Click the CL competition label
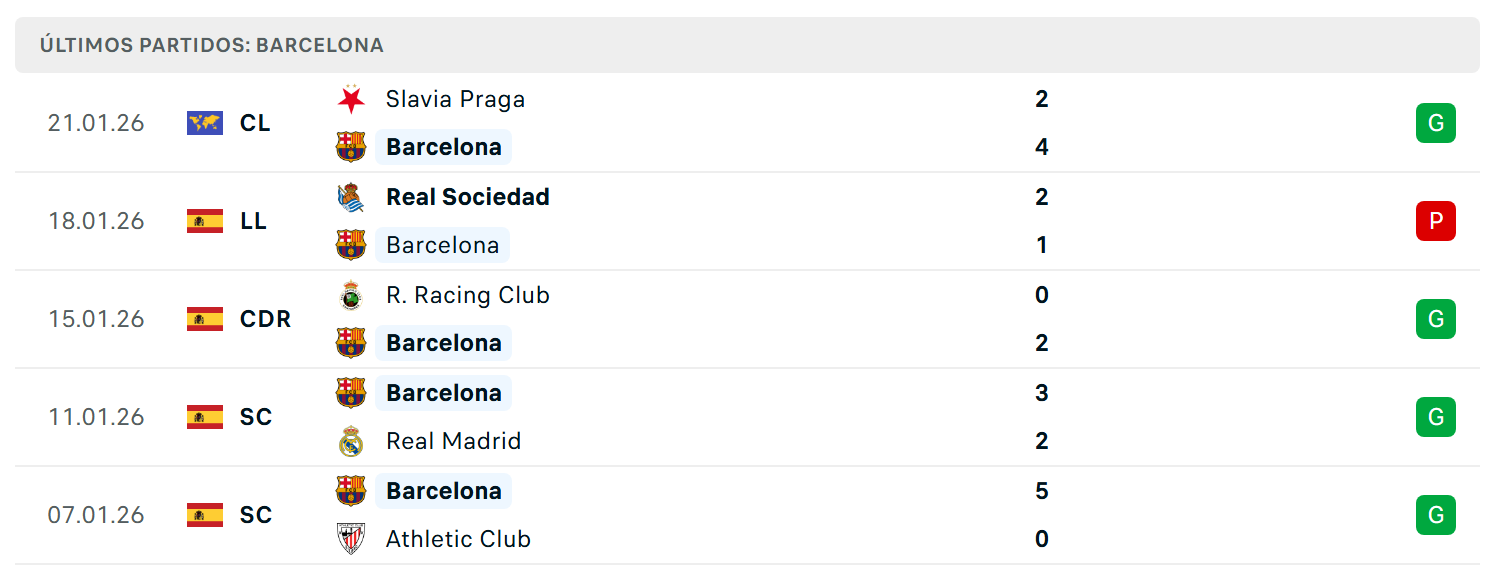This screenshot has height=582, width=1495. pyautogui.click(x=255, y=123)
